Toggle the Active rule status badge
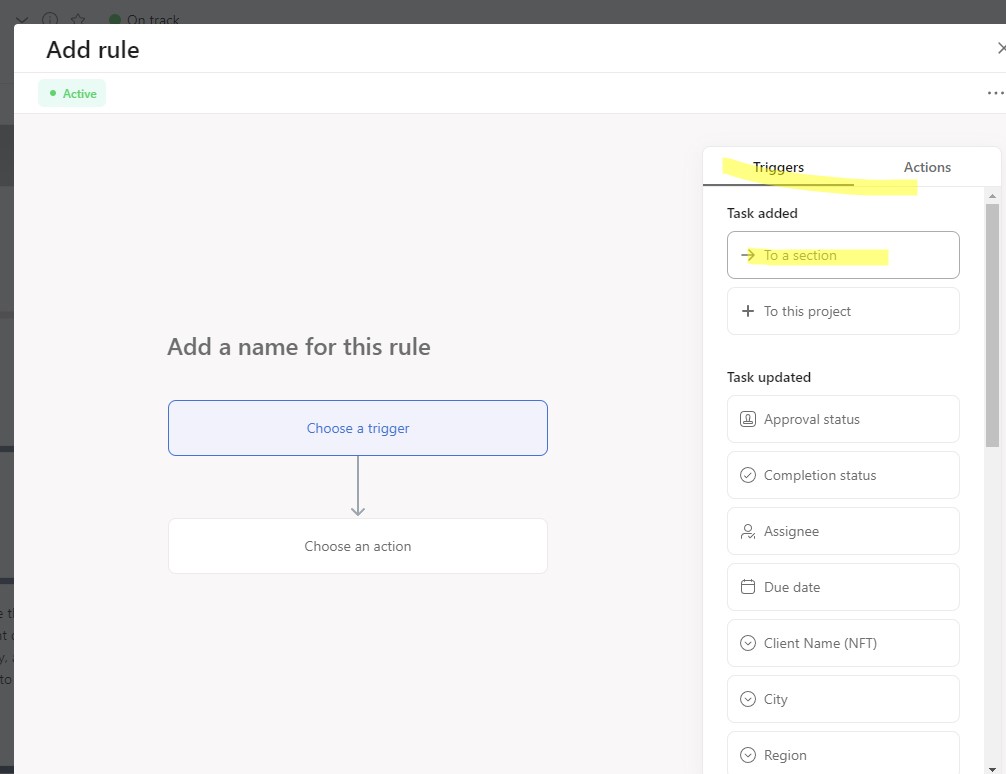Image resolution: width=1006 pixels, height=774 pixels. pos(72,93)
